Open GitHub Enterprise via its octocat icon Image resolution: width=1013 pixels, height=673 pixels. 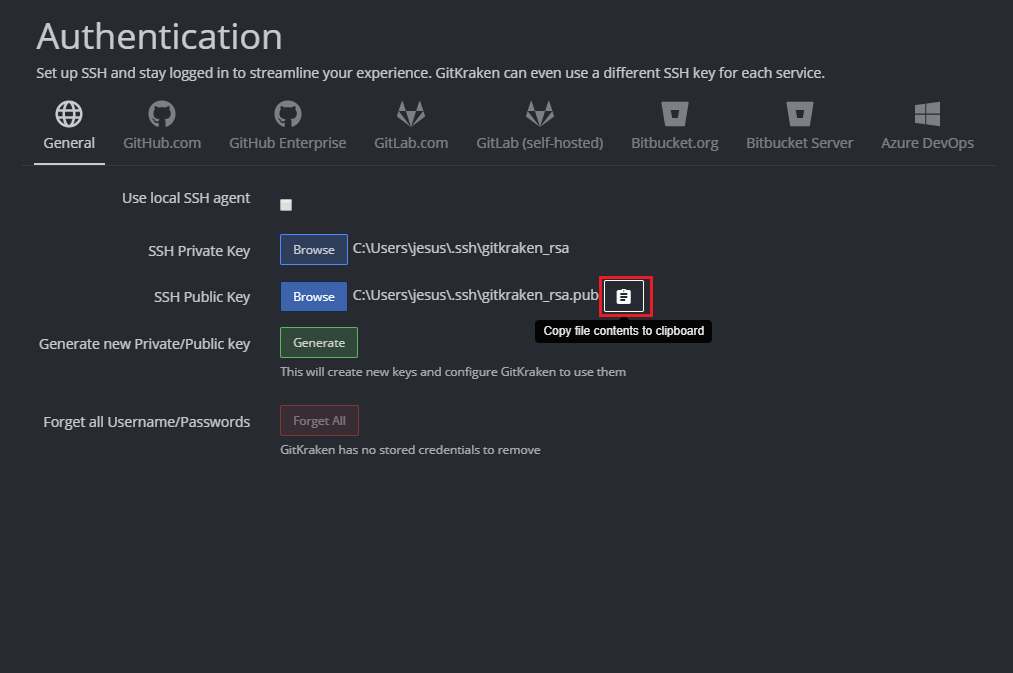click(x=288, y=114)
